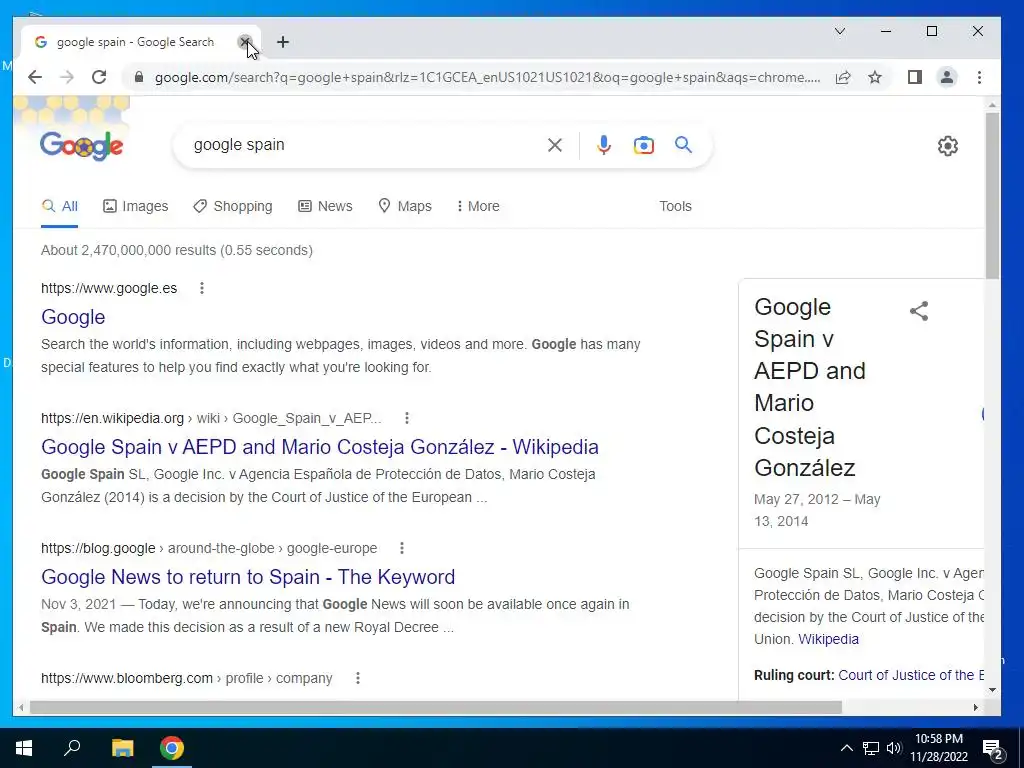This screenshot has width=1024, height=768.
Task: Switch to the News tab
Action: [325, 206]
